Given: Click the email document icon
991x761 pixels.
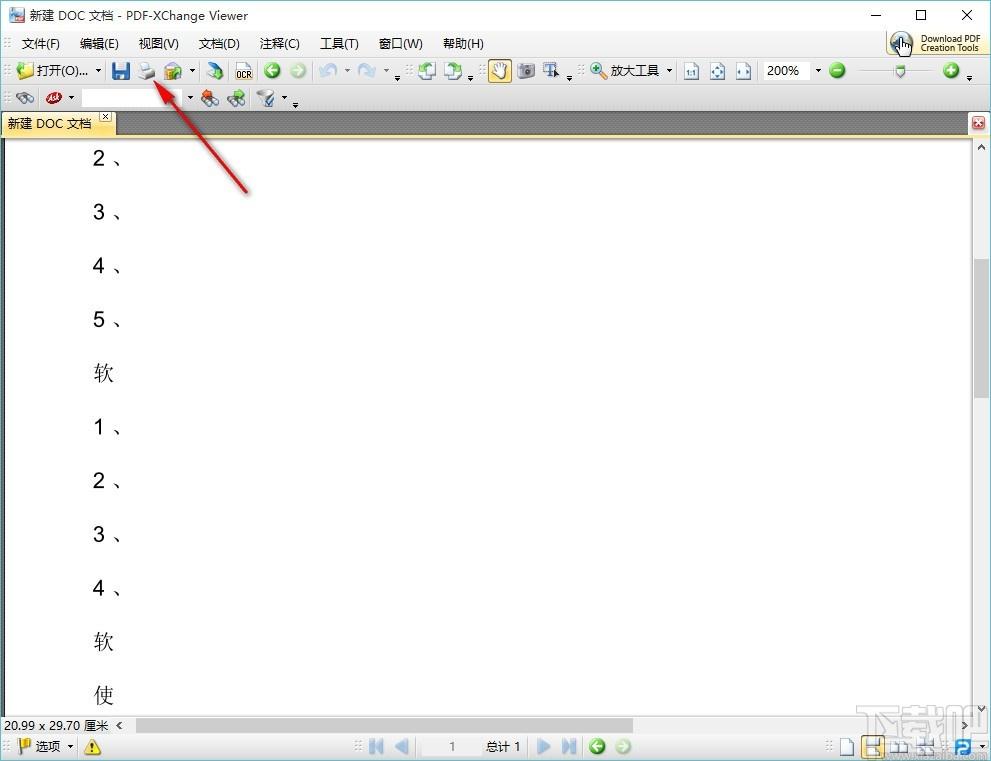Looking at the screenshot, I should 173,71.
